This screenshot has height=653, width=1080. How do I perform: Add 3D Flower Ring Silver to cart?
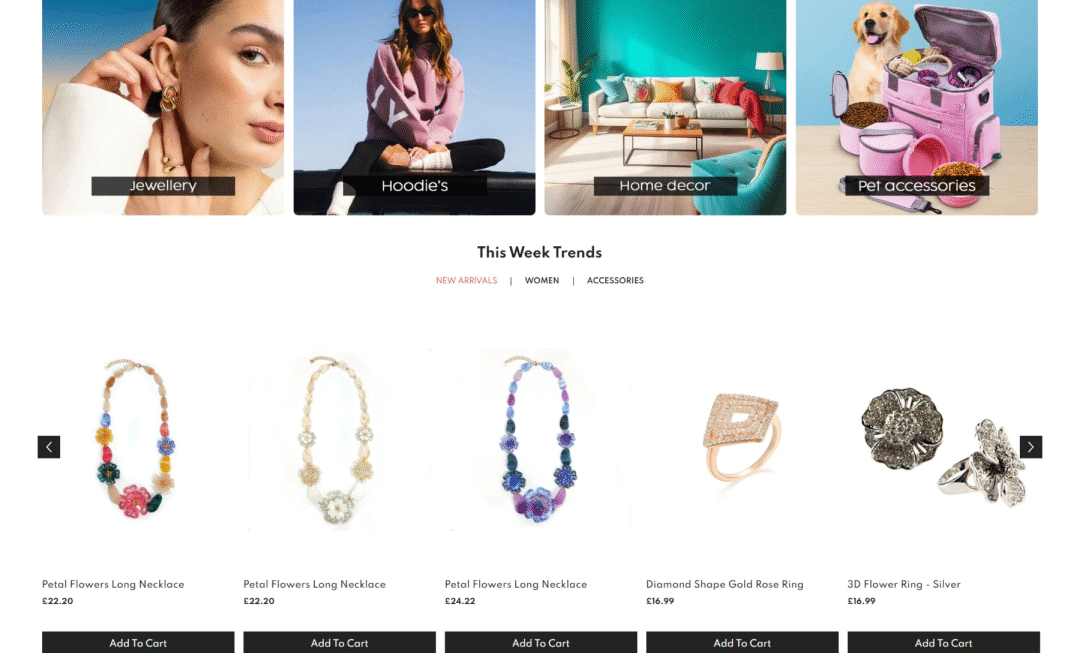pyautogui.click(x=944, y=643)
